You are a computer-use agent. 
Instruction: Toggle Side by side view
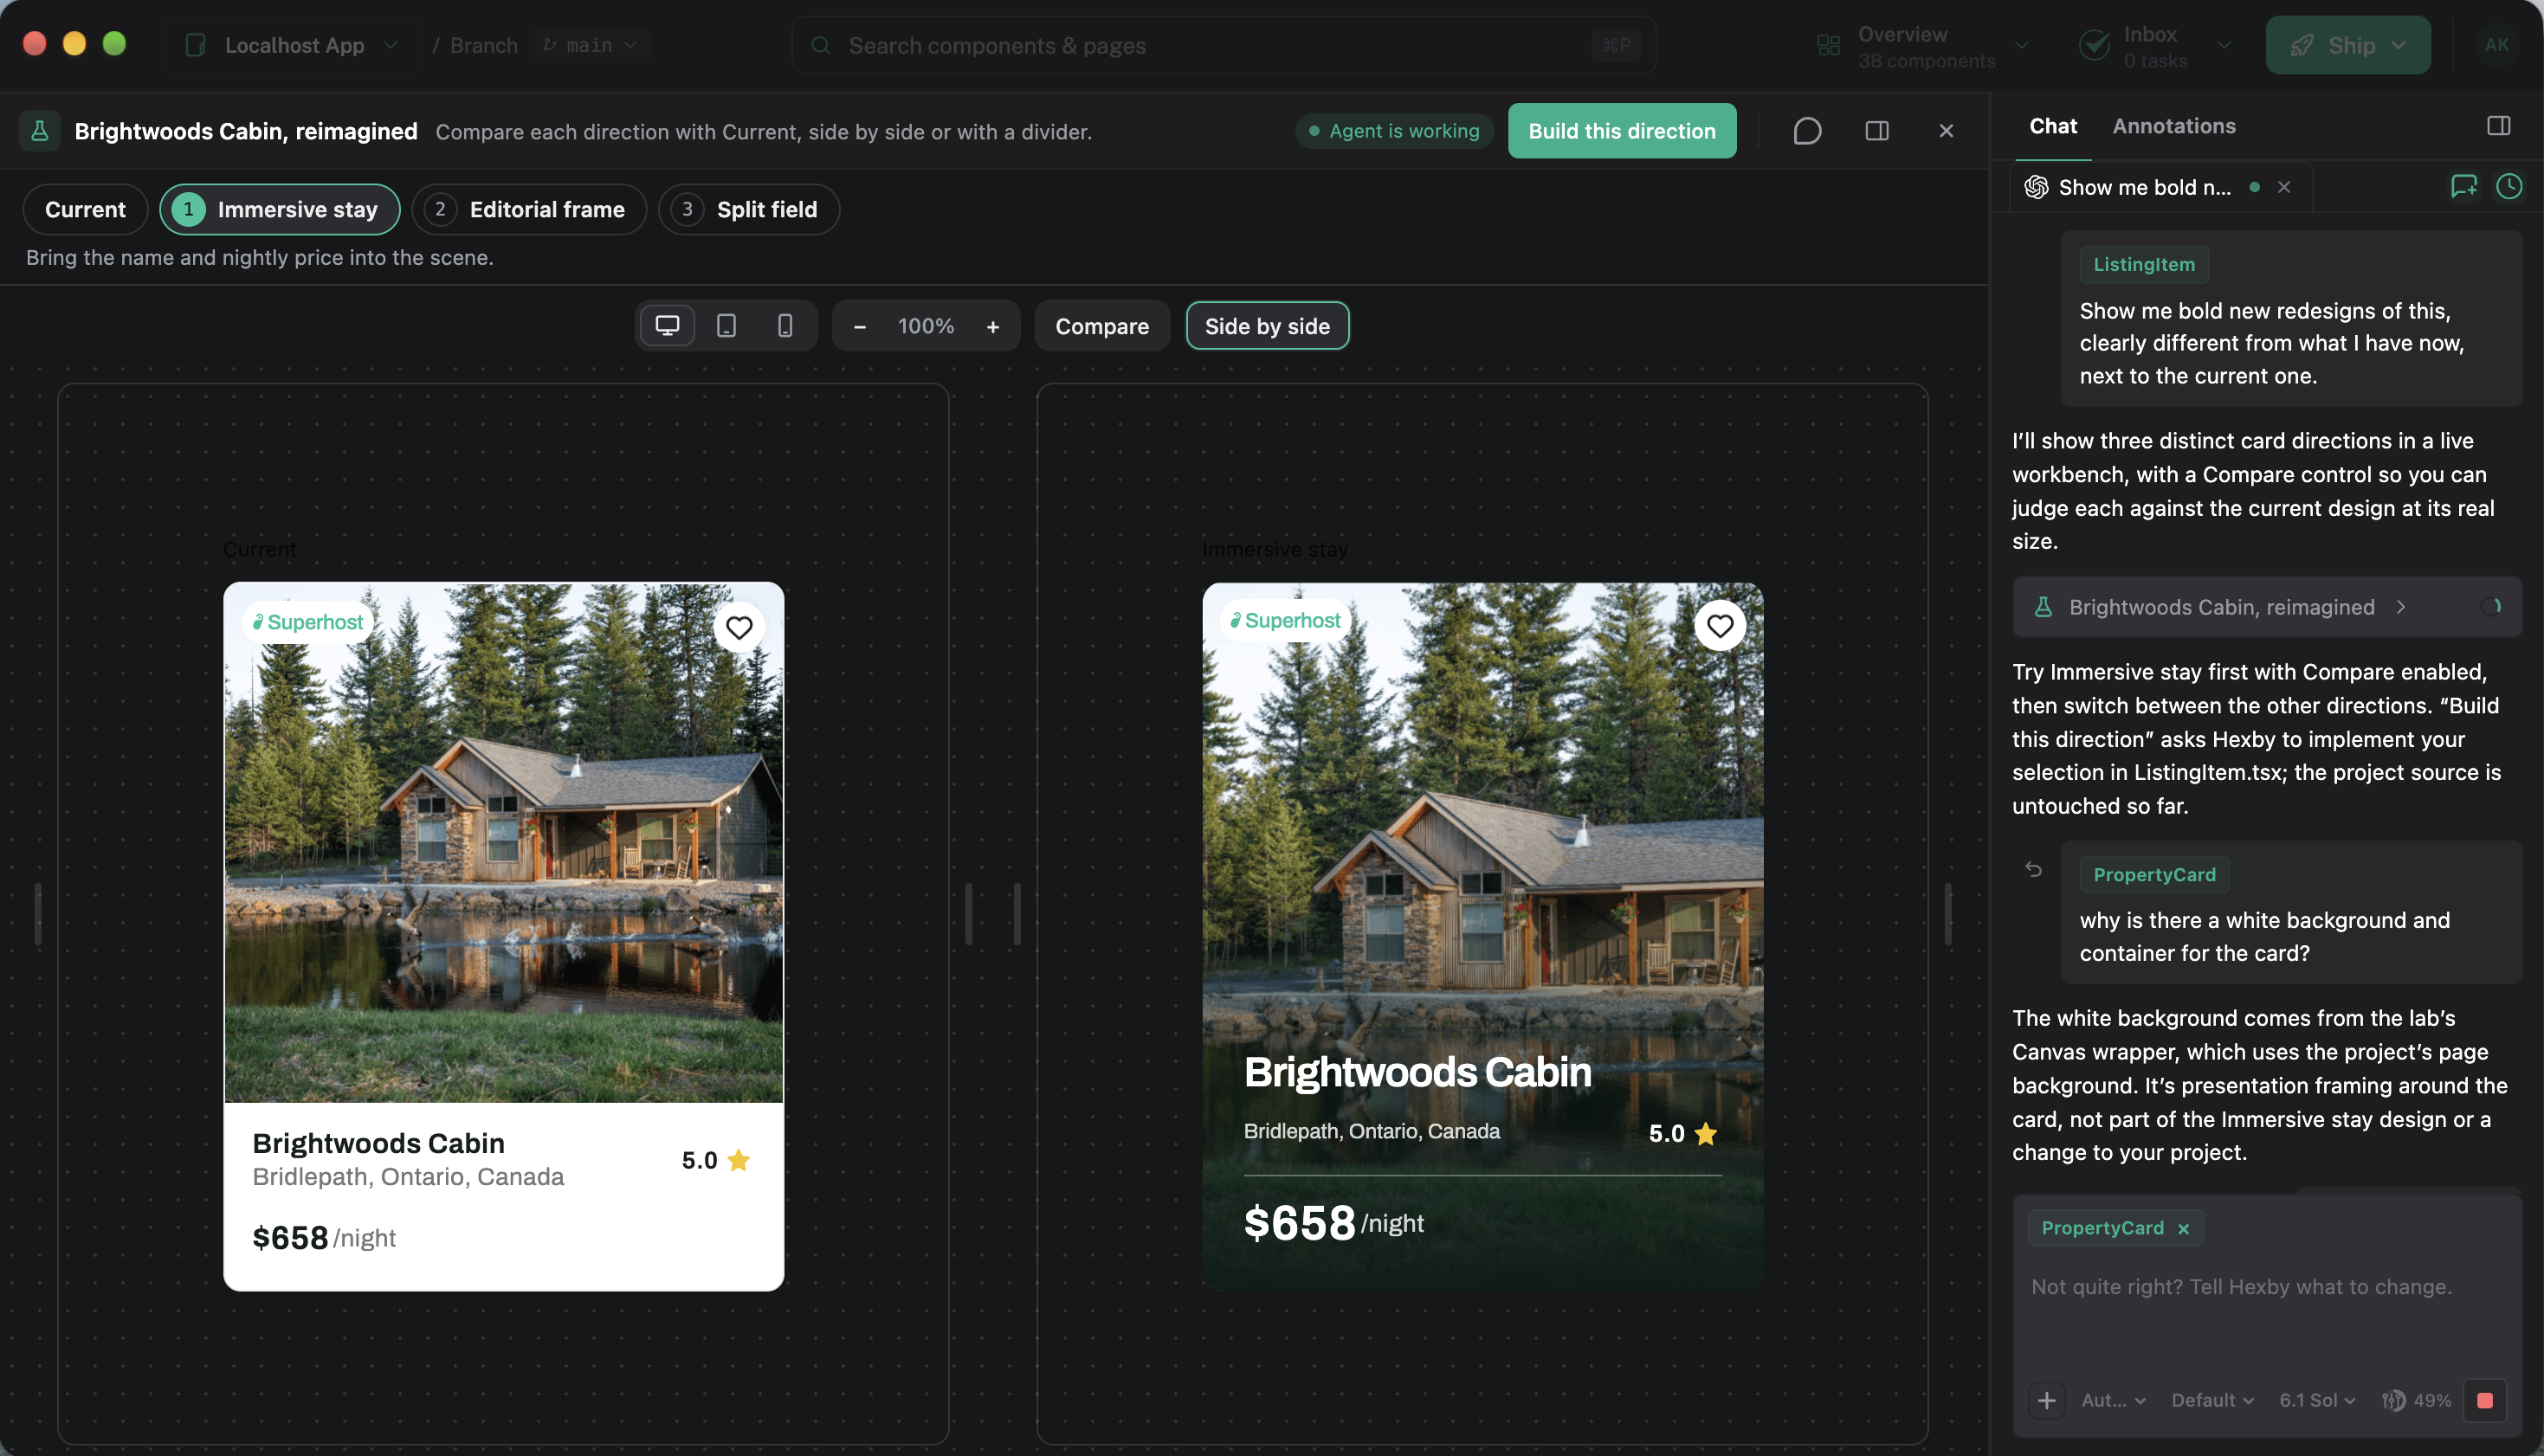[1267, 326]
